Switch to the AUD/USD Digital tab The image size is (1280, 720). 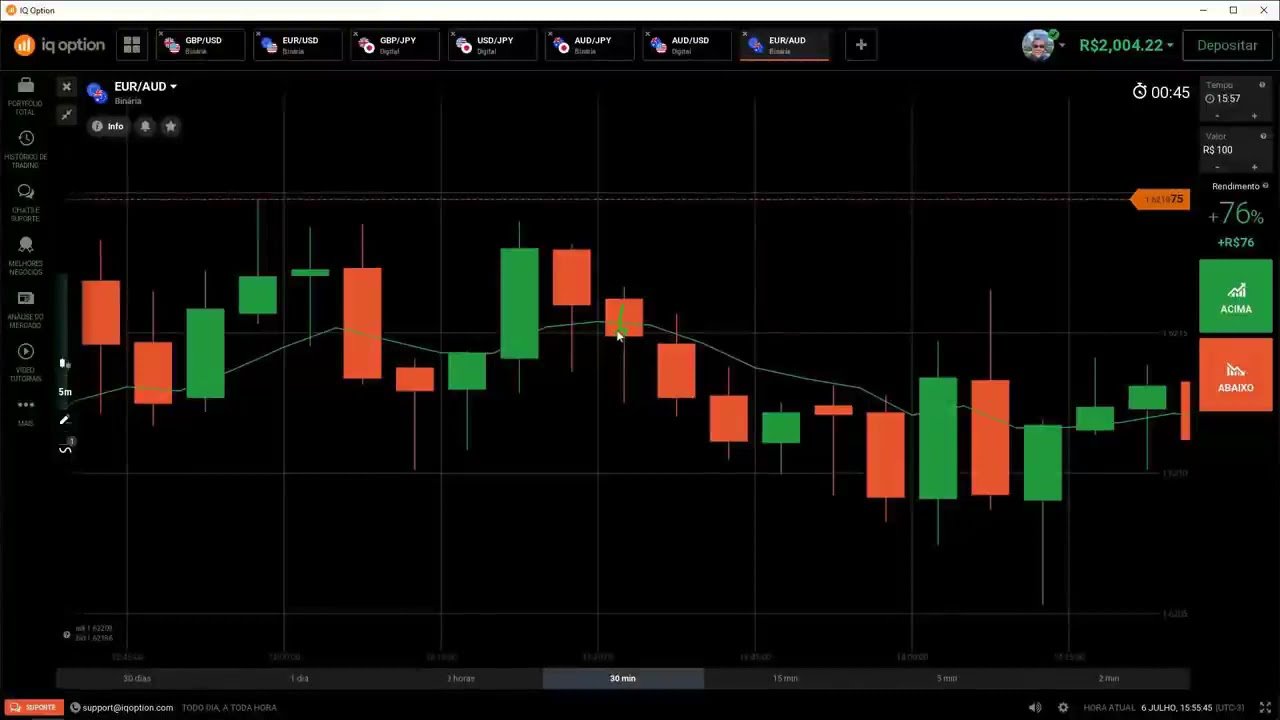[687, 45]
